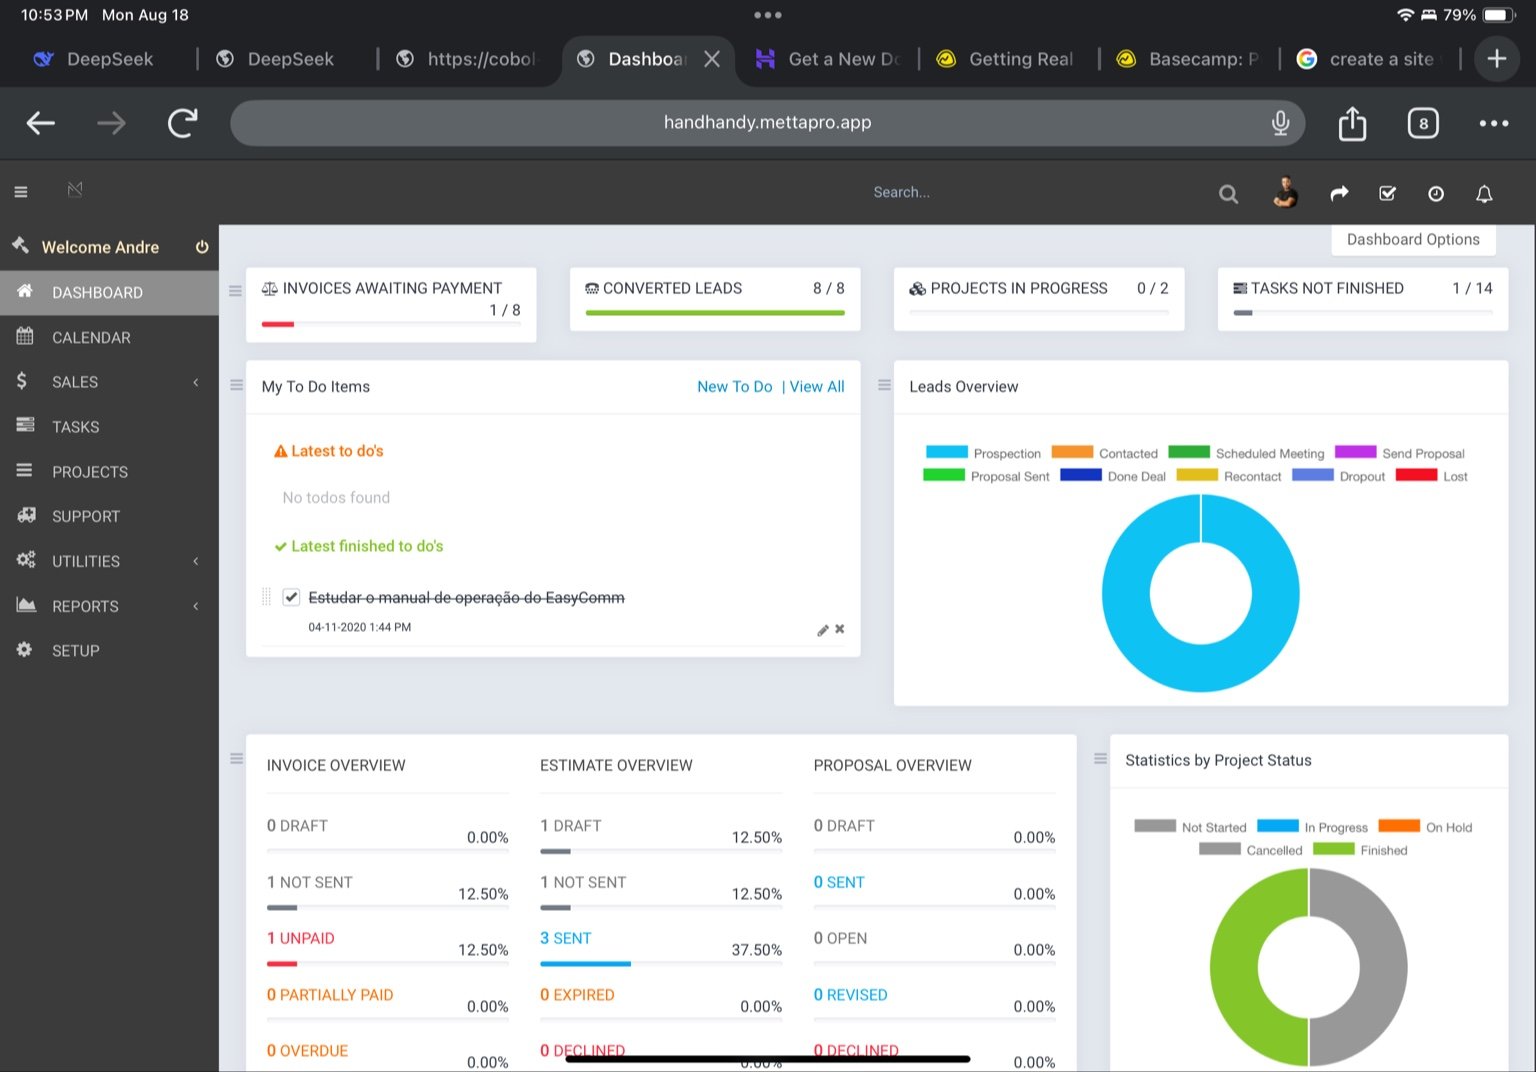Delete the finished to-do item
1536x1072 pixels.
click(840, 629)
